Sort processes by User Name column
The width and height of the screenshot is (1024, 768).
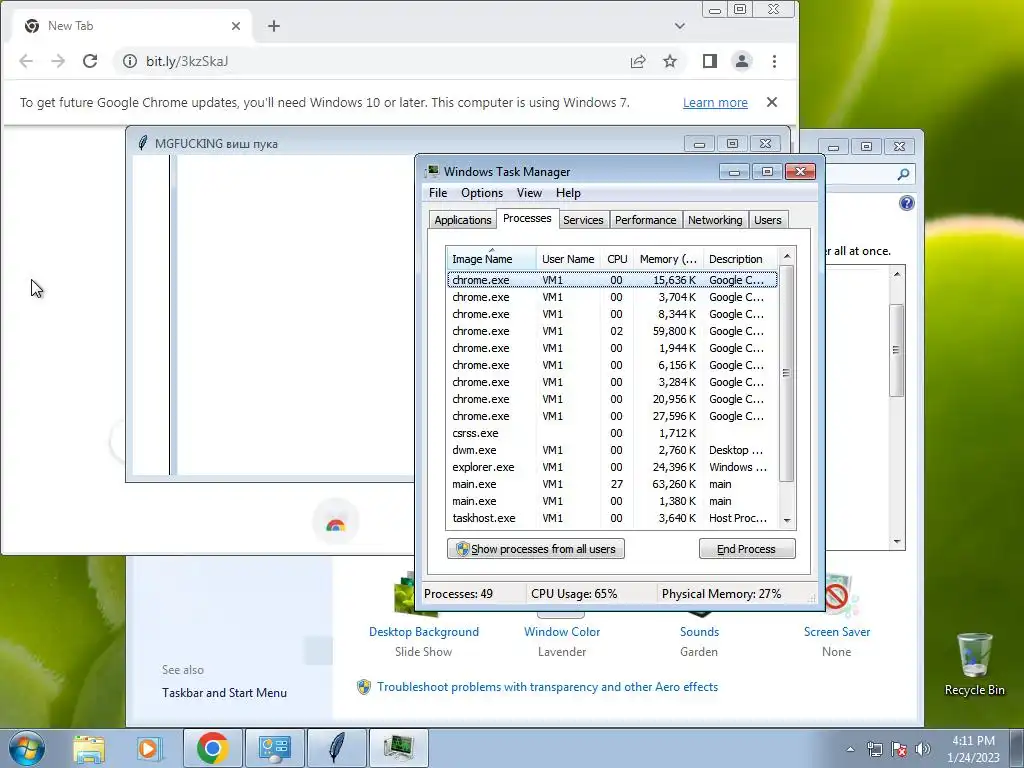pos(568,259)
